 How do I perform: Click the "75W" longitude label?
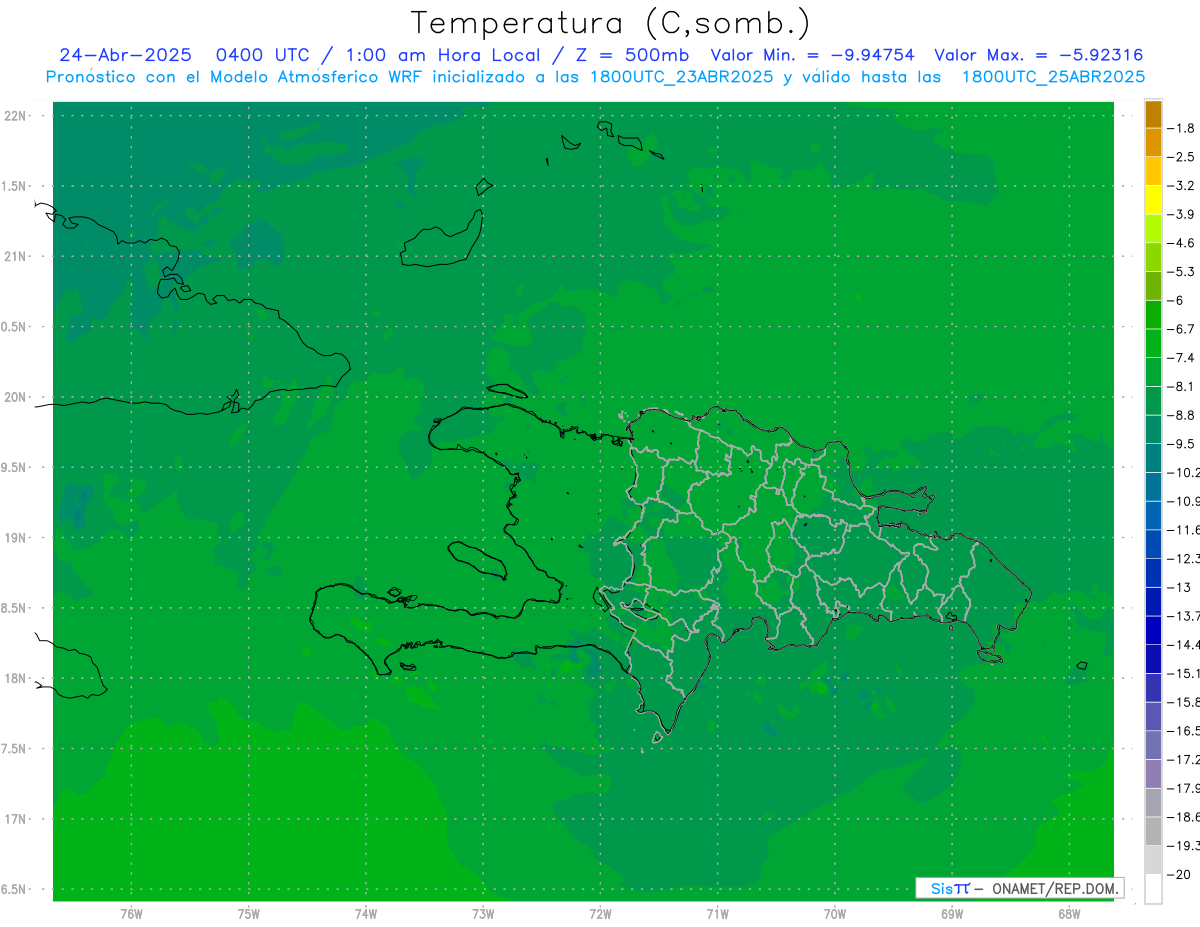coord(248,914)
